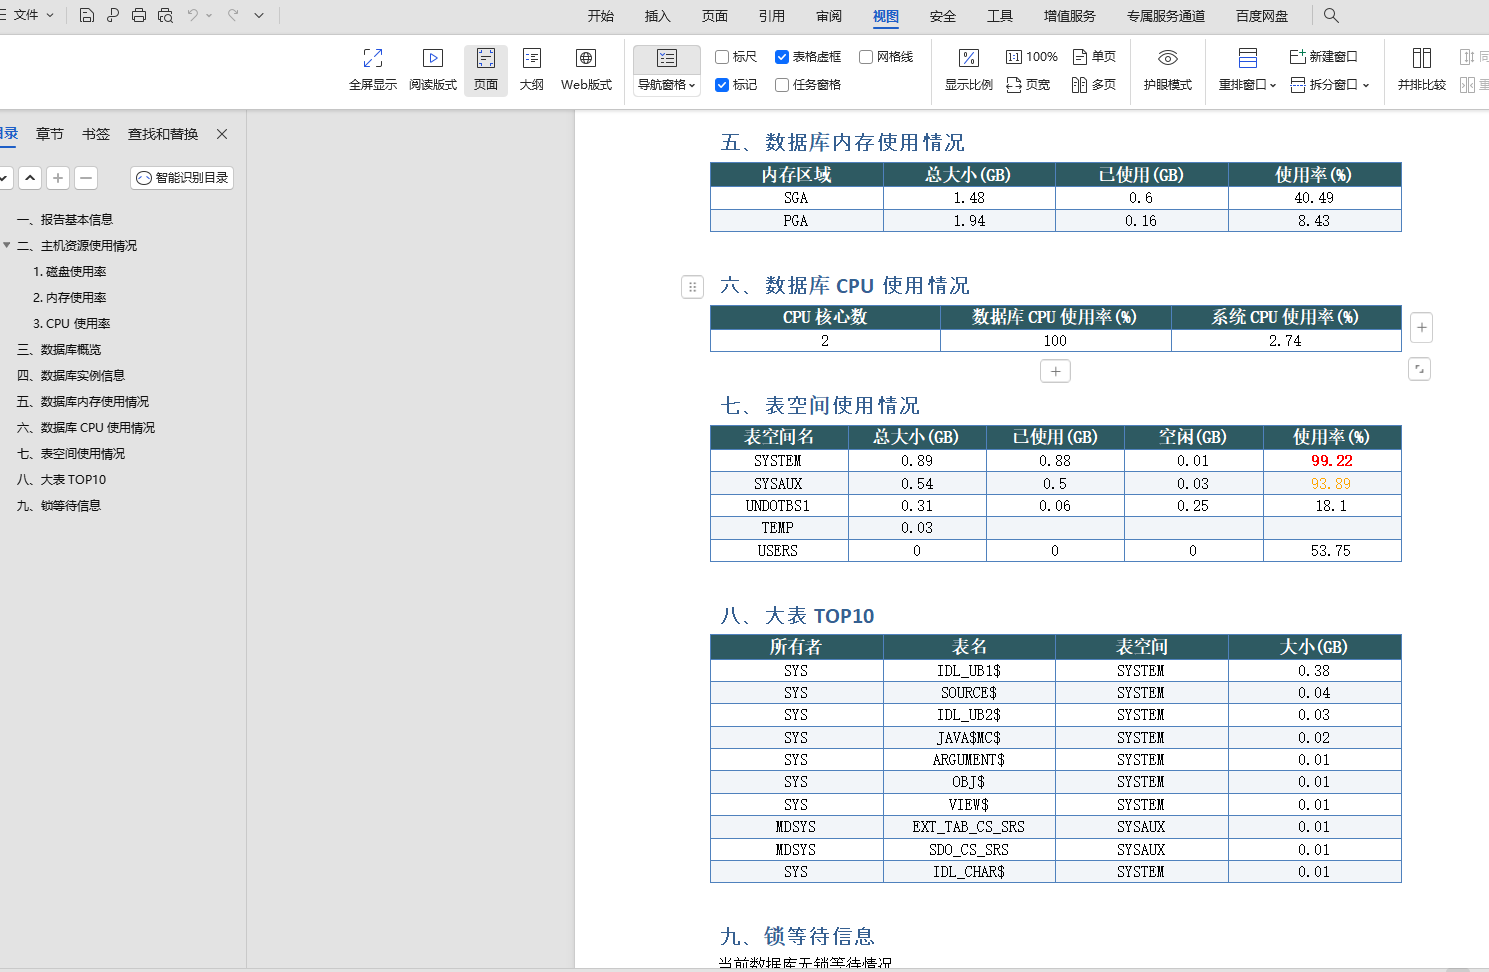This screenshot has height=972, width=1489.
Task: Click the CPU table resize corner handle
Action: pyautogui.click(x=1419, y=369)
